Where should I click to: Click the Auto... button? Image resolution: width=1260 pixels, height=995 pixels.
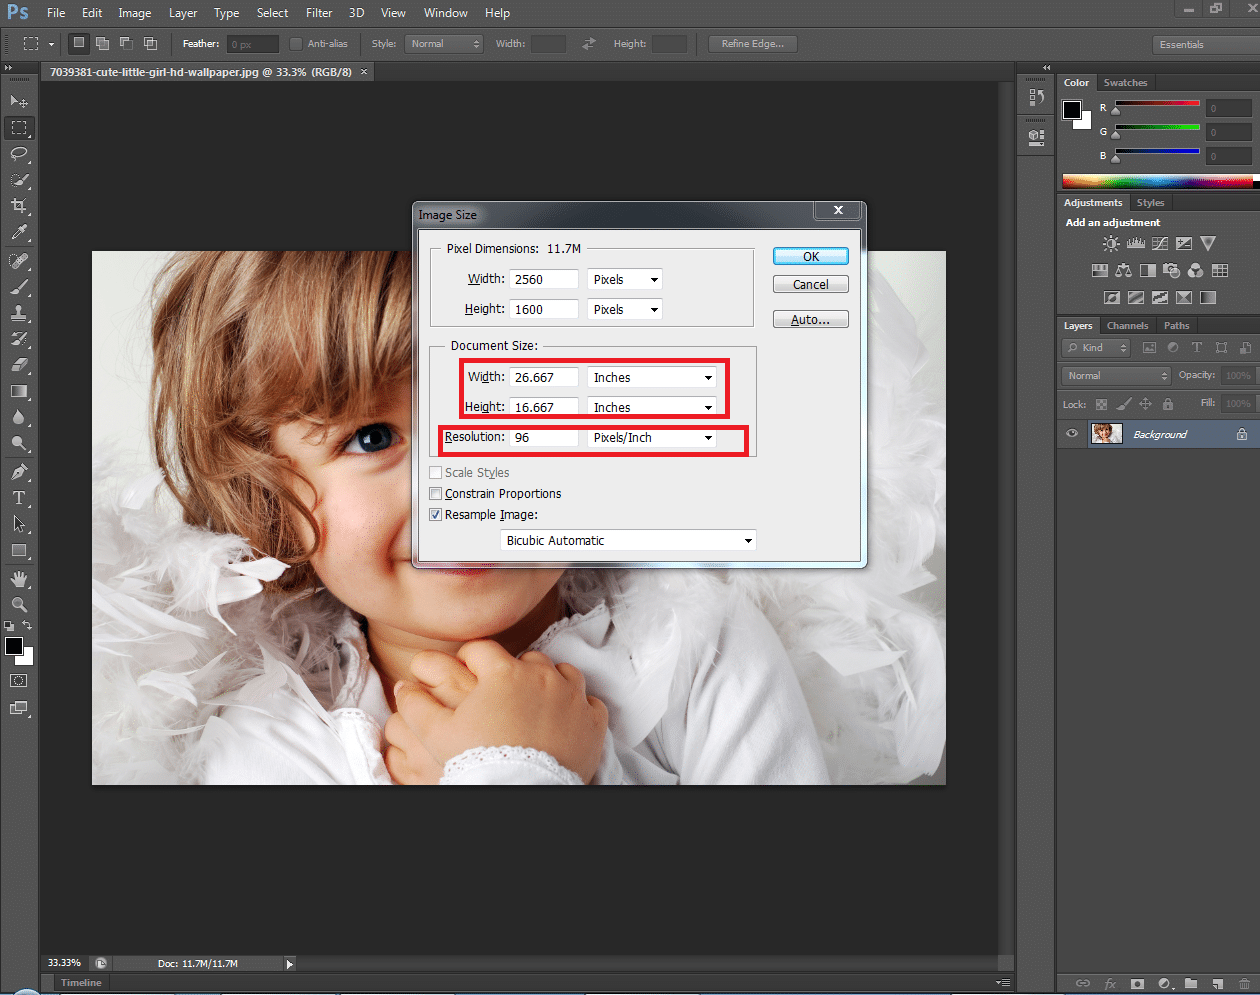pyautogui.click(x=810, y=320)
